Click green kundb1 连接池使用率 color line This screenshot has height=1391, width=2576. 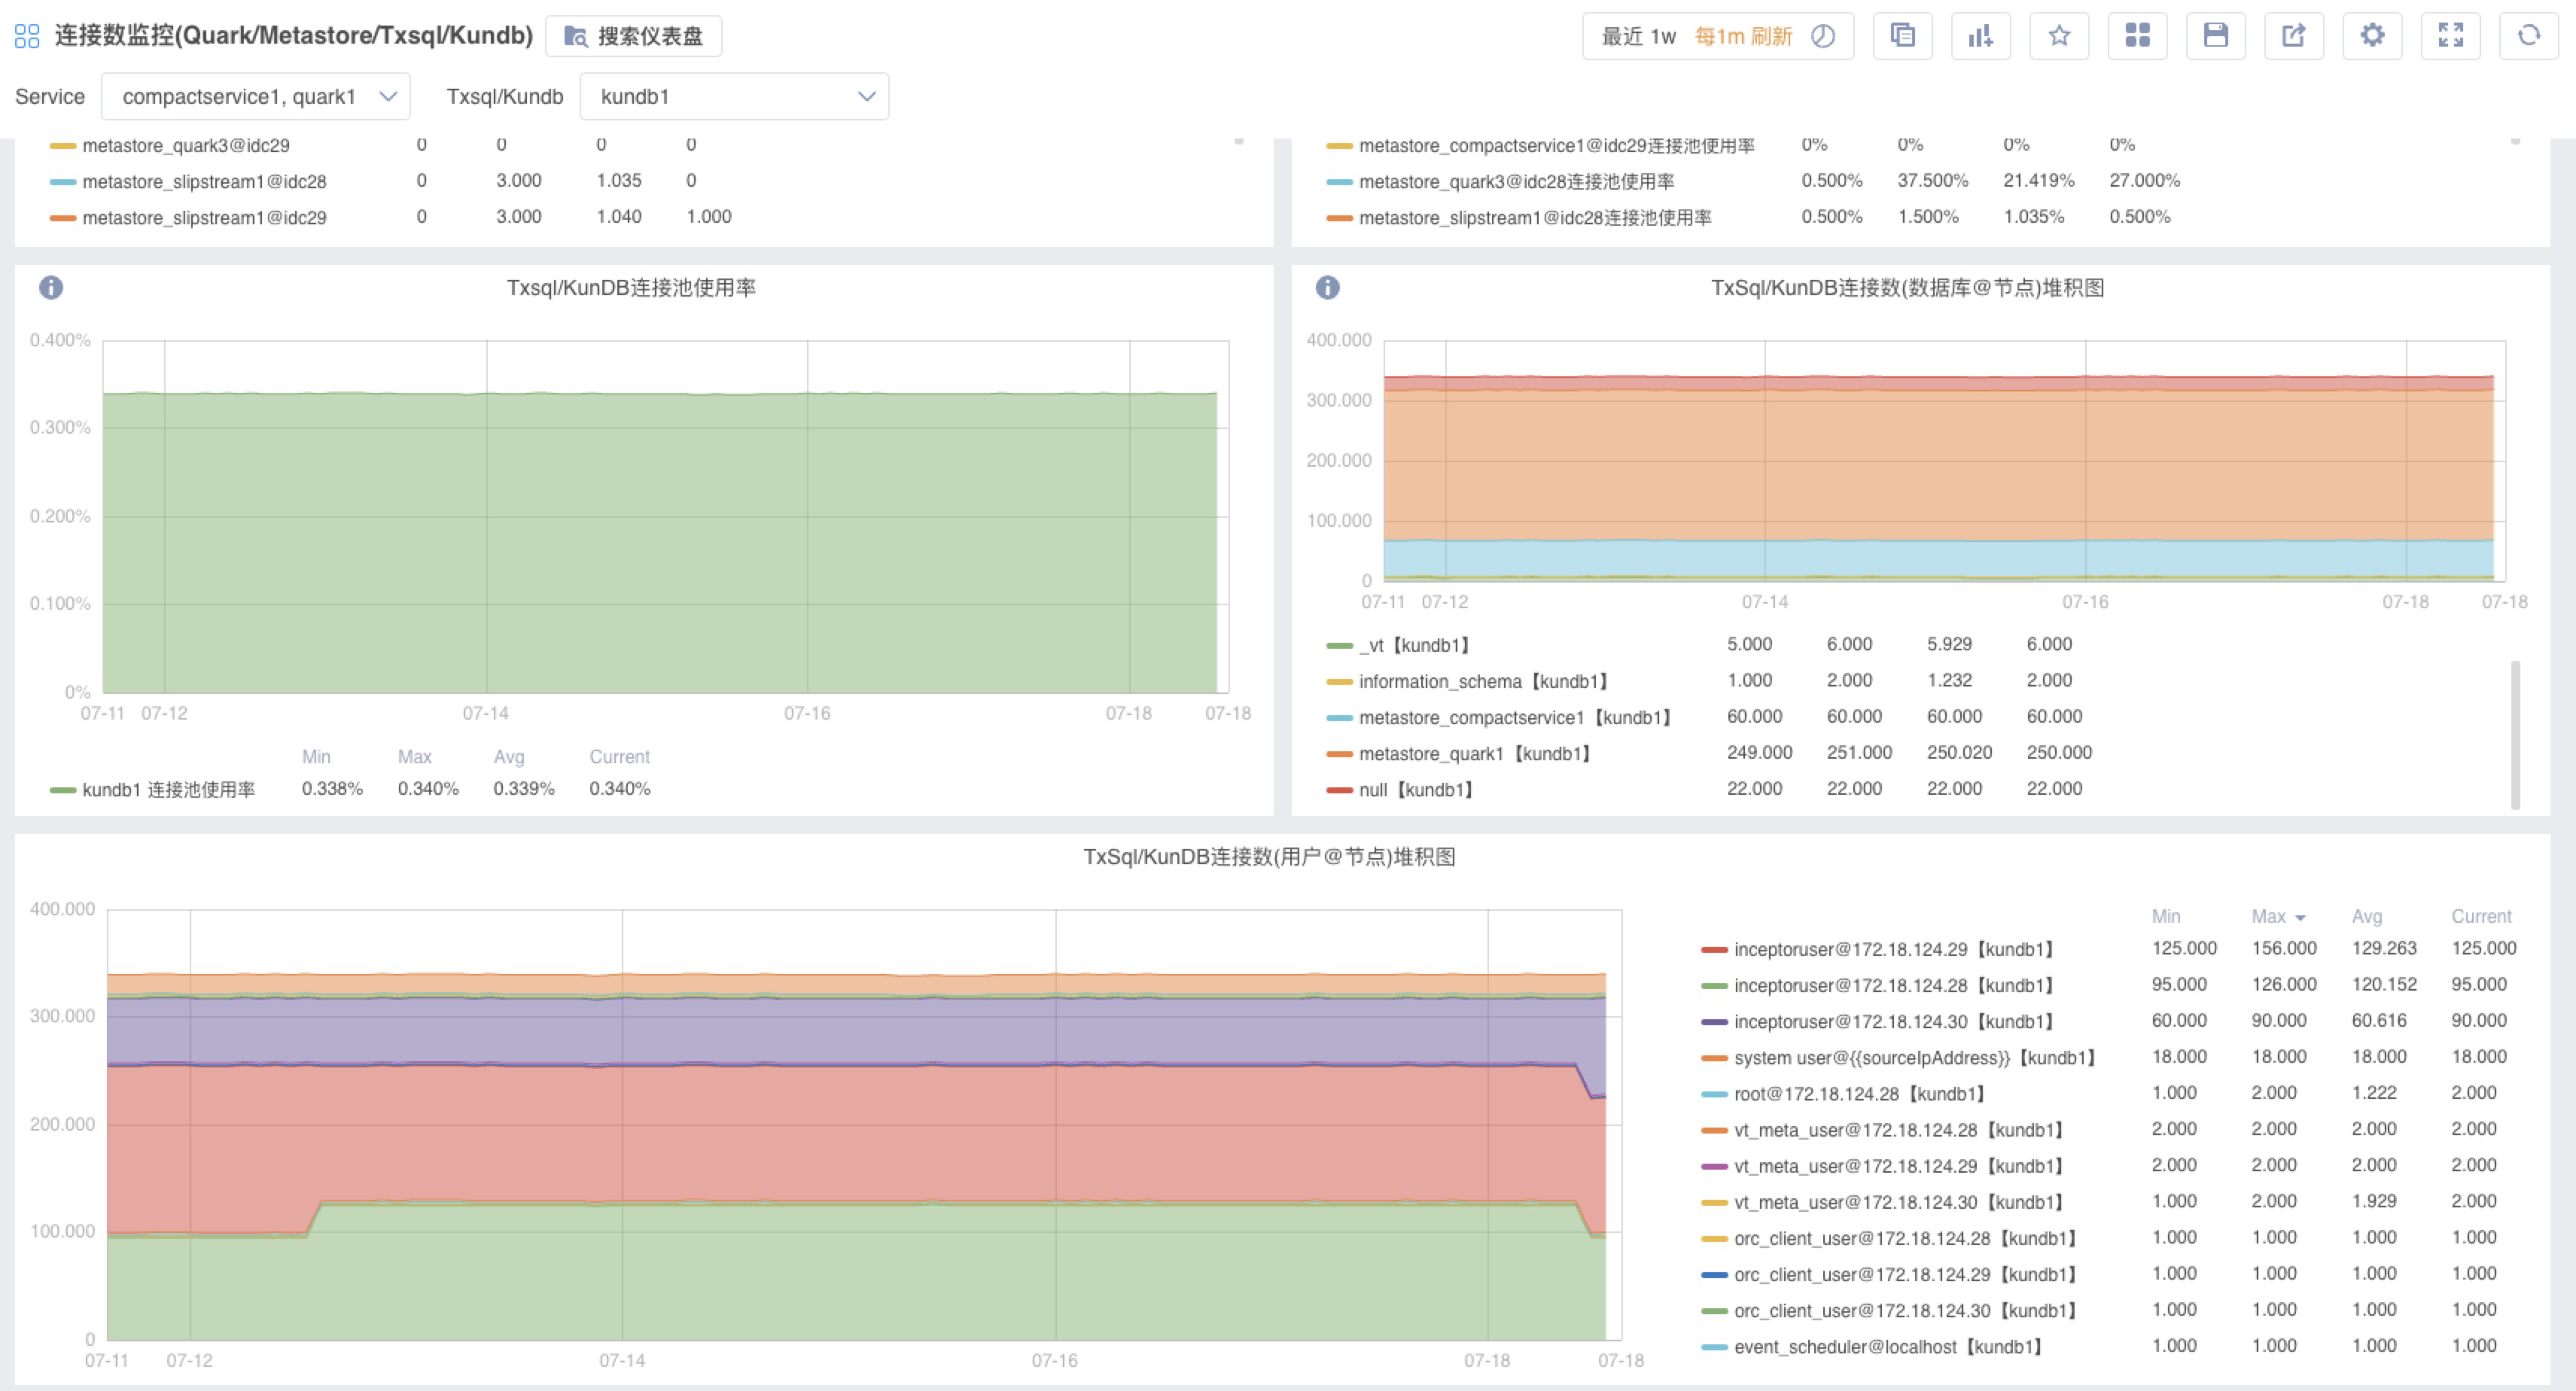pos(63,790)
